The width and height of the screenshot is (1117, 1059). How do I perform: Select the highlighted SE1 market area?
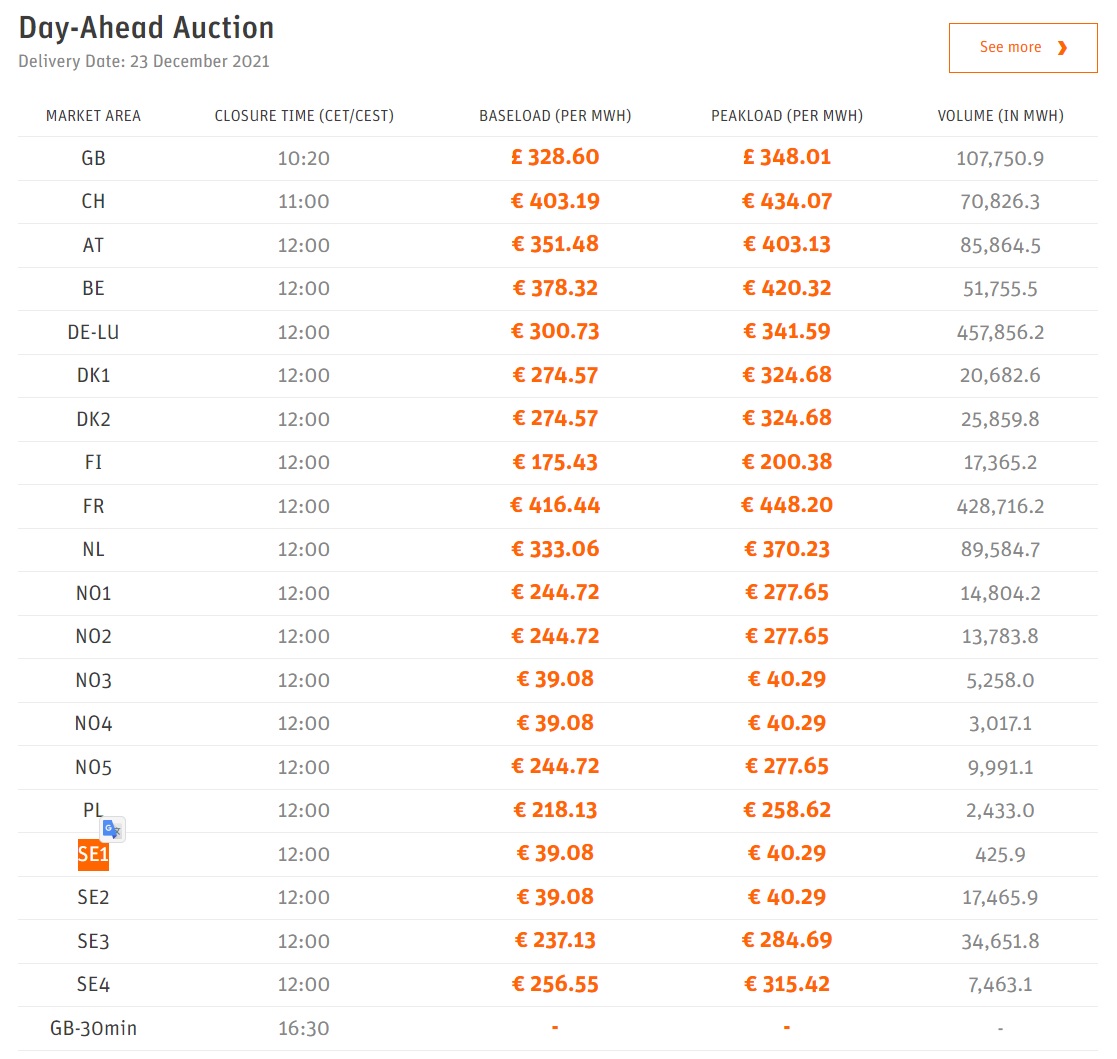pos(93,855)
